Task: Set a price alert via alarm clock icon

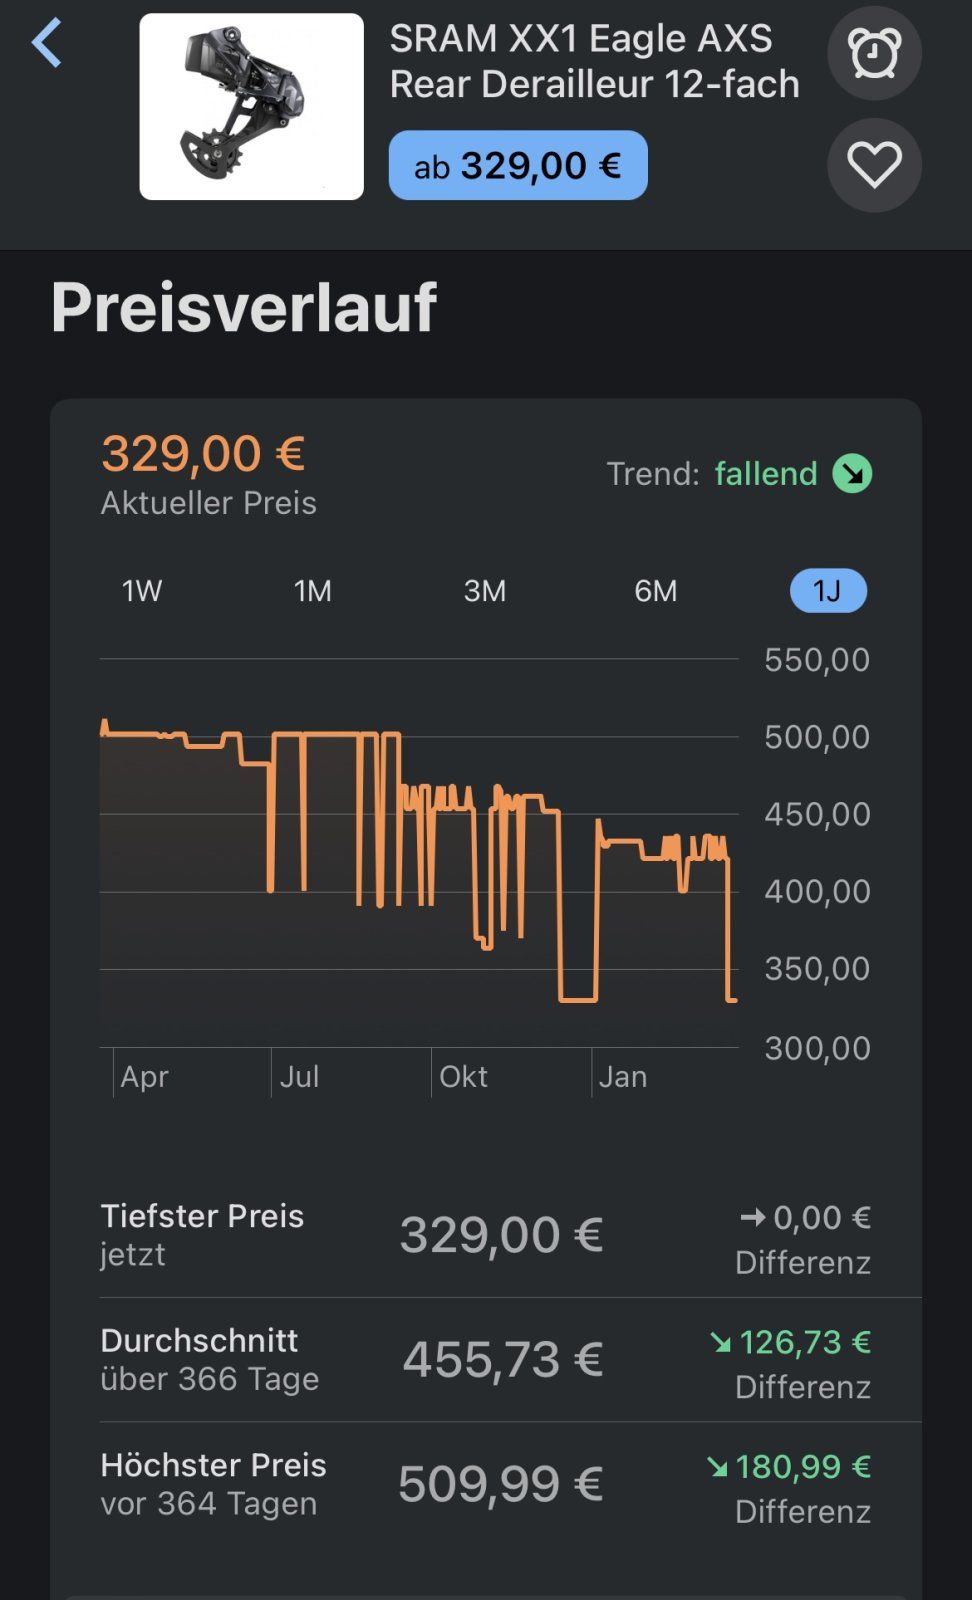Action: (x=874, y=53)
